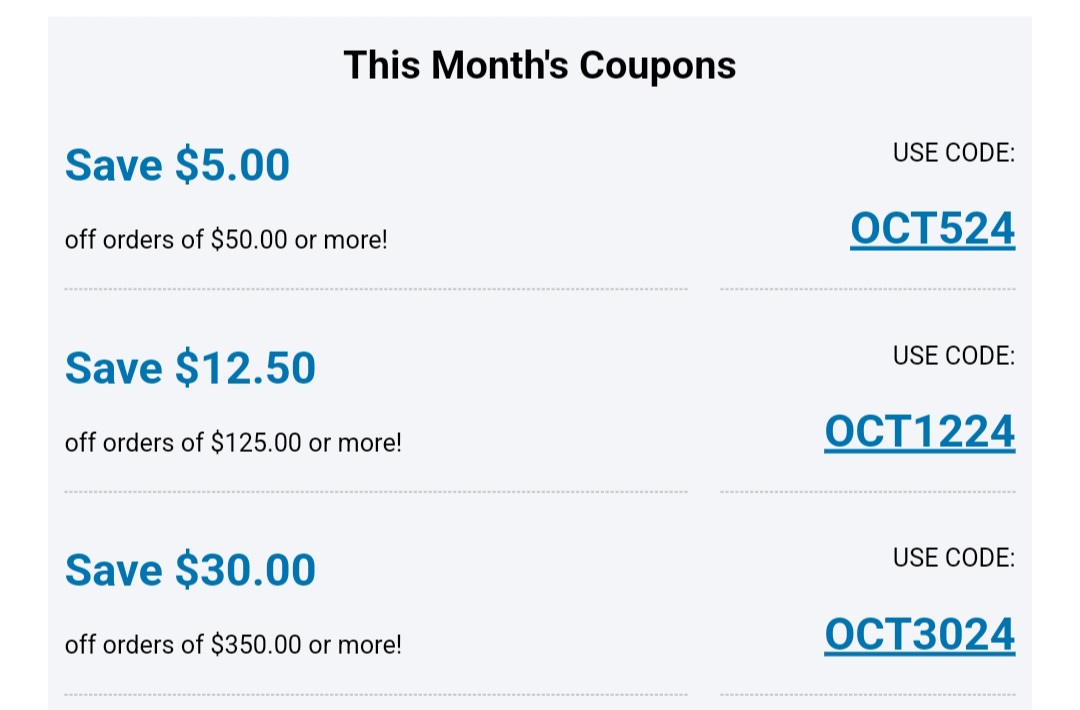Click "off orders of $125.00 or more!" text
The image size is (1080, 710).
pyautogui.click(x=233, y=442)
